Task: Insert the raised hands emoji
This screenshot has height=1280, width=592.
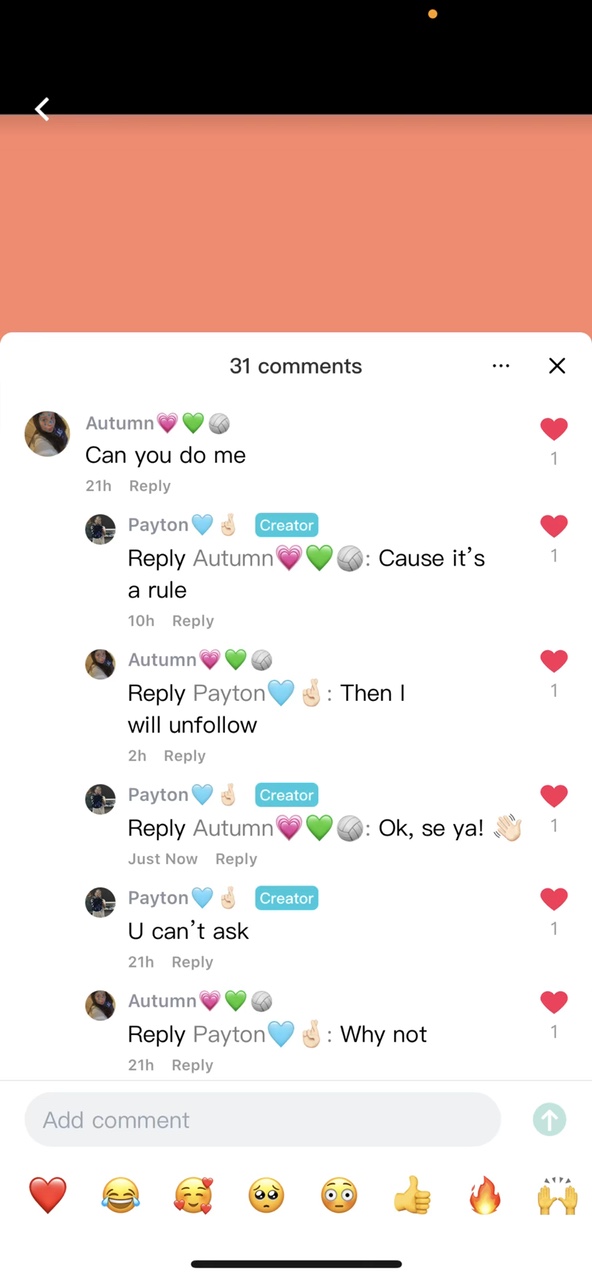Action: click(x=558, y=1195)
